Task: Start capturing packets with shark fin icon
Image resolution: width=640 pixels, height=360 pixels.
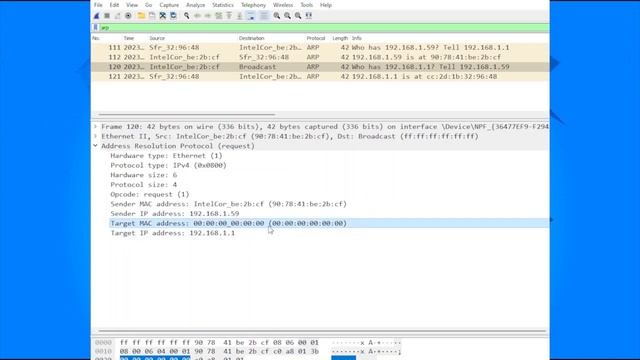Action: click(x=96, y=16)
